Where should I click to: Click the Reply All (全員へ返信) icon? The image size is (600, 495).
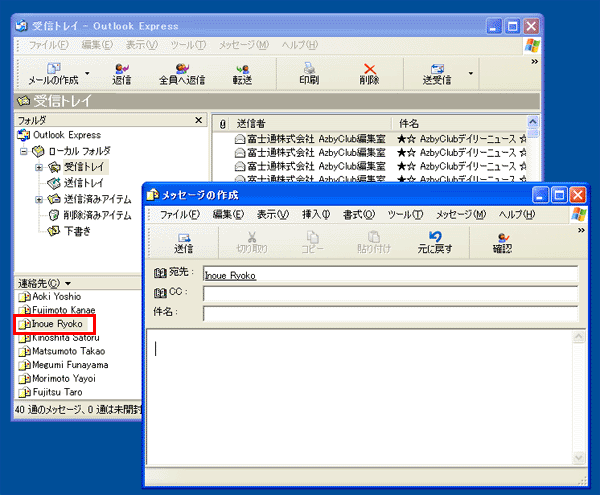[x=182, y=69]
